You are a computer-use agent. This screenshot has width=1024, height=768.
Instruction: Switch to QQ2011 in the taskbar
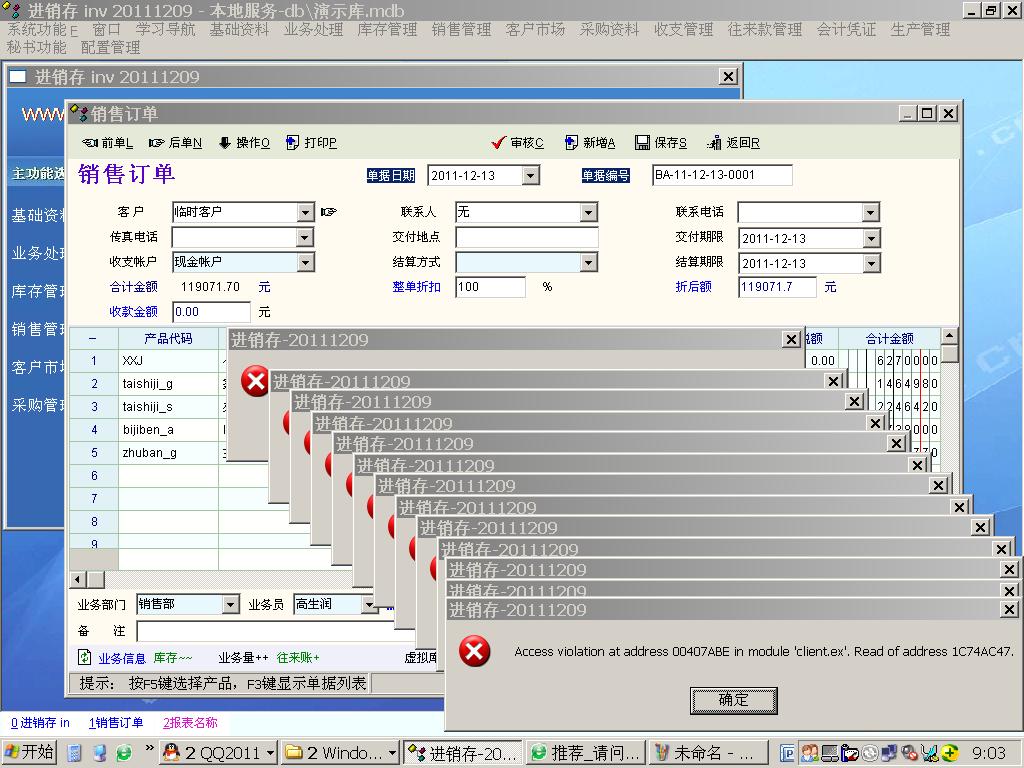(x=218, y=752)
